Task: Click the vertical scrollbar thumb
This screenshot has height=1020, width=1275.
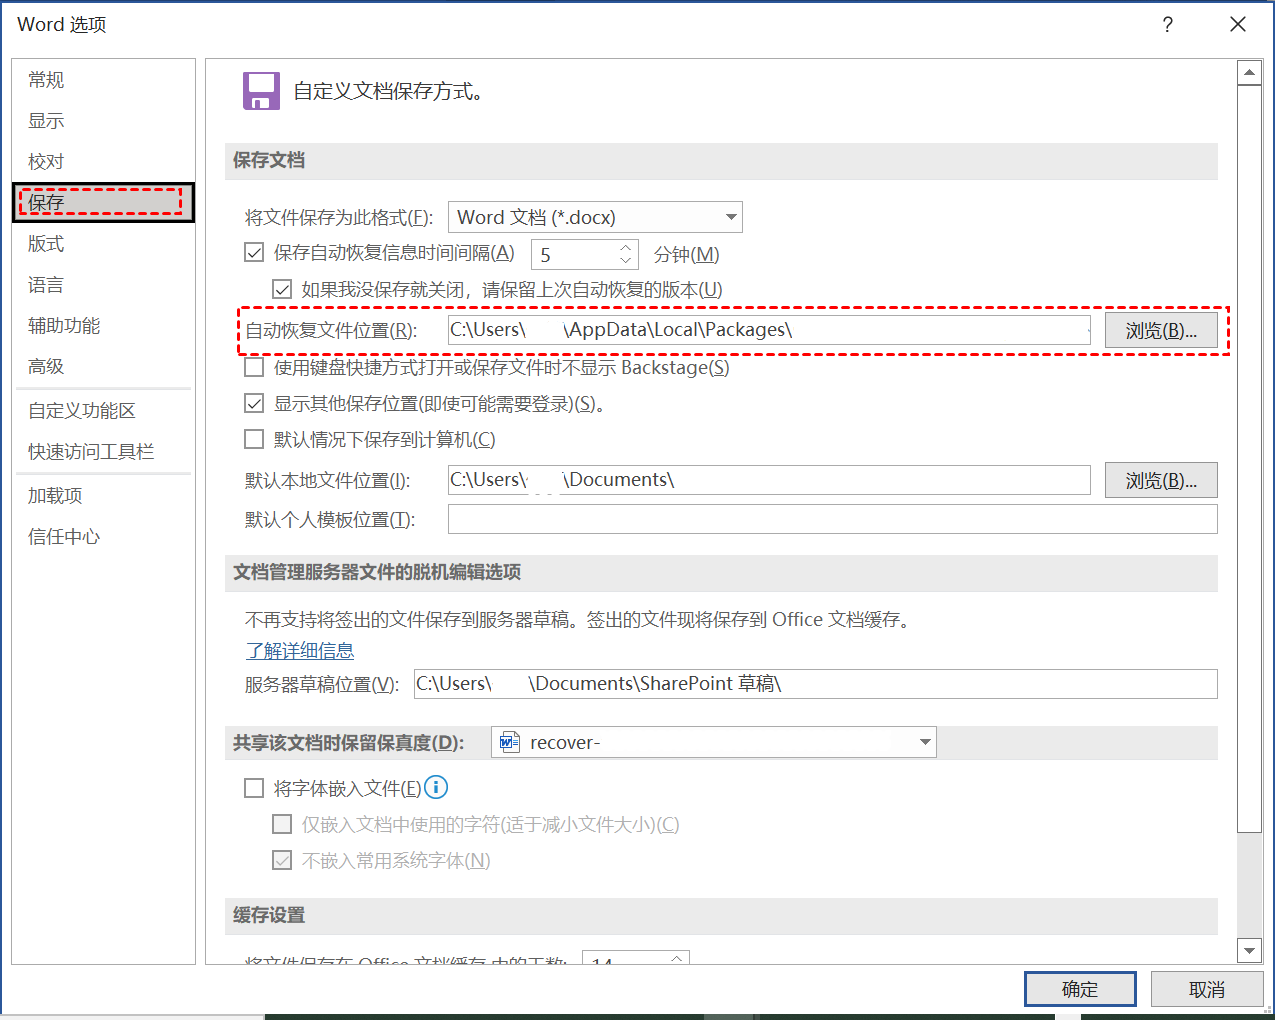Action: (x=1249, y=459)
